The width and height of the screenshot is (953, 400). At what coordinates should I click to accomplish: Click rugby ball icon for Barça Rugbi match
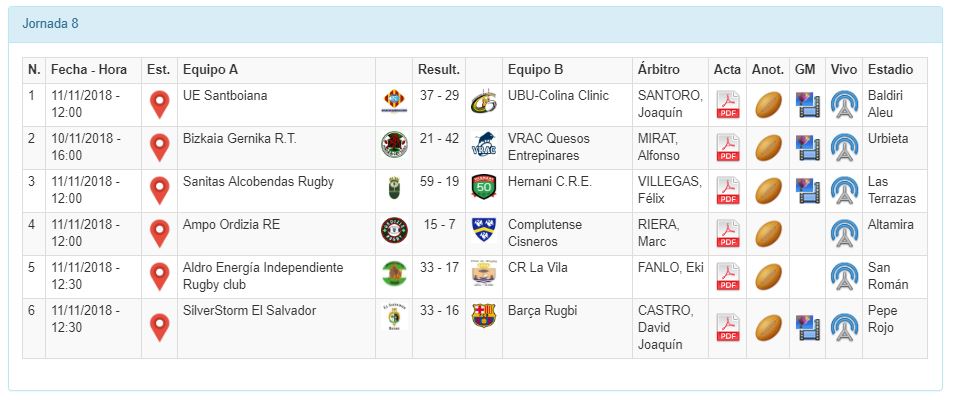(x=768, y=328)
